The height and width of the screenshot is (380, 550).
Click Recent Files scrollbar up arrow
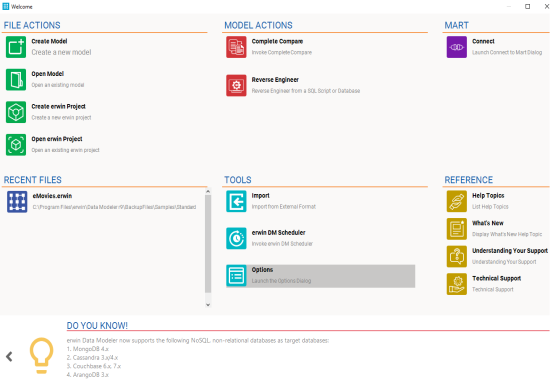(x=208, y=192)
